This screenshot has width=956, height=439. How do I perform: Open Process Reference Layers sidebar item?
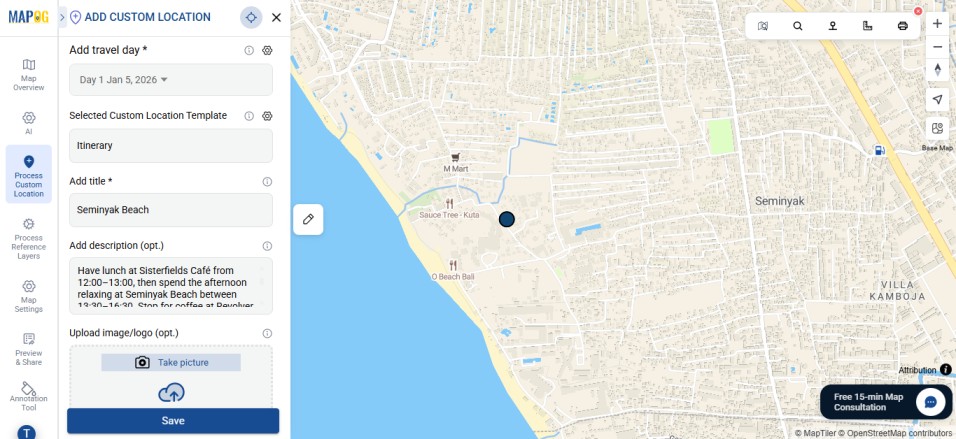tap(29, 239)
